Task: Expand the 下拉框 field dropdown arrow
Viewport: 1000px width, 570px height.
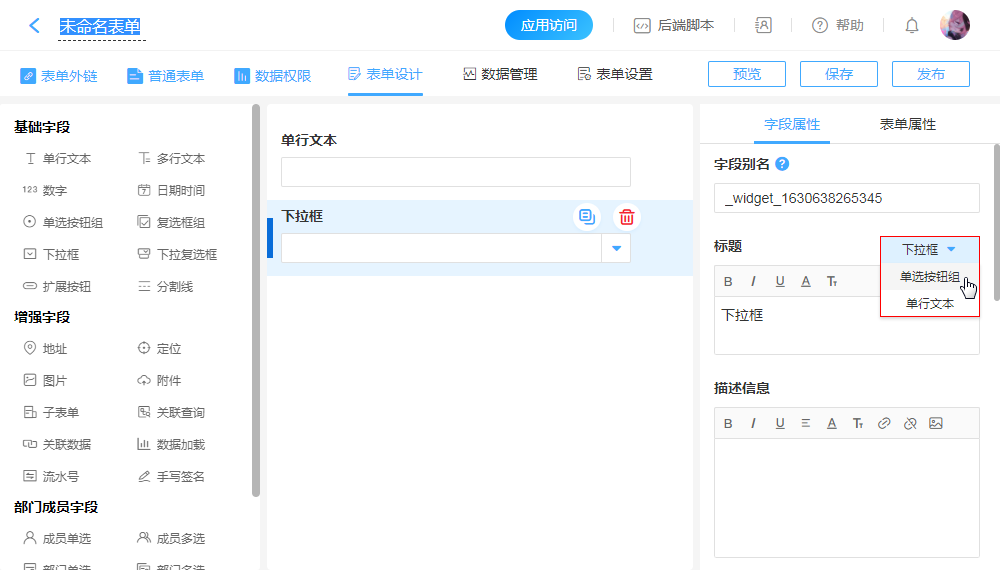Action: coord(616,248)
